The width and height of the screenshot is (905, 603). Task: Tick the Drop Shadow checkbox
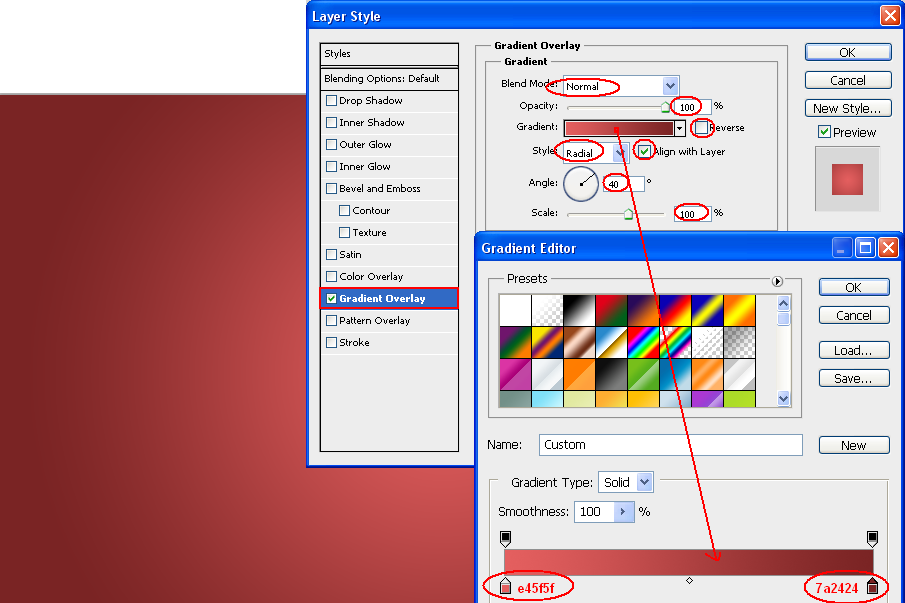pos(331,100)
